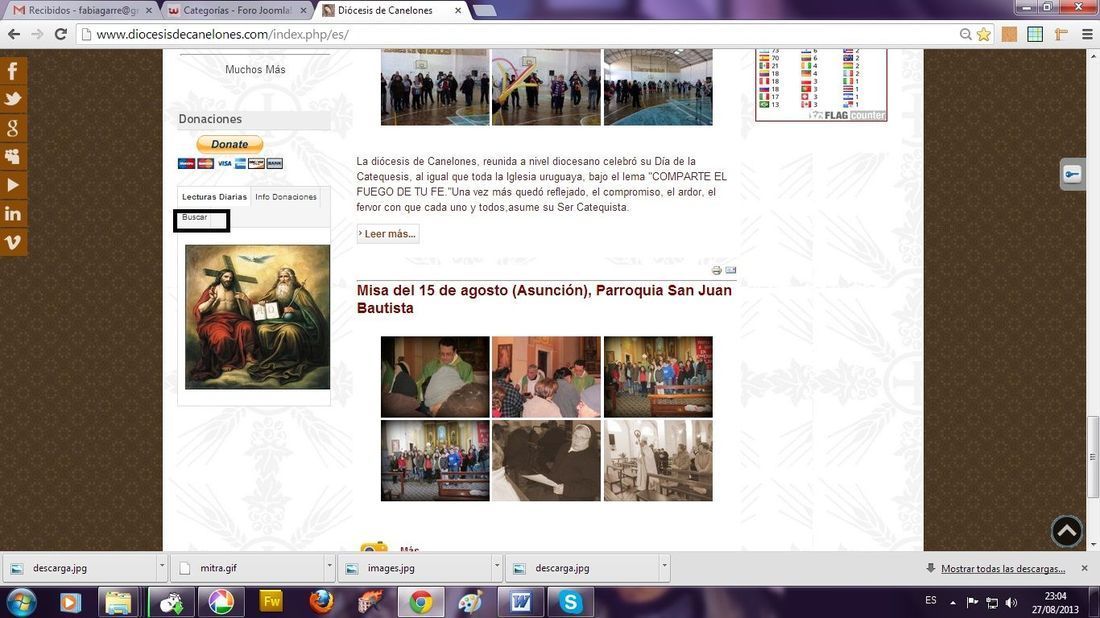This screenshot has height=618, width=1100.
Task: Click the key icon tab on the right edge
Action: 1072,175
